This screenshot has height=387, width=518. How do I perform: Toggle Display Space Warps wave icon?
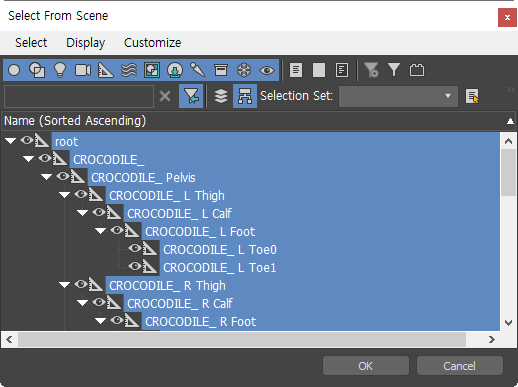click(x=129, y=70)
